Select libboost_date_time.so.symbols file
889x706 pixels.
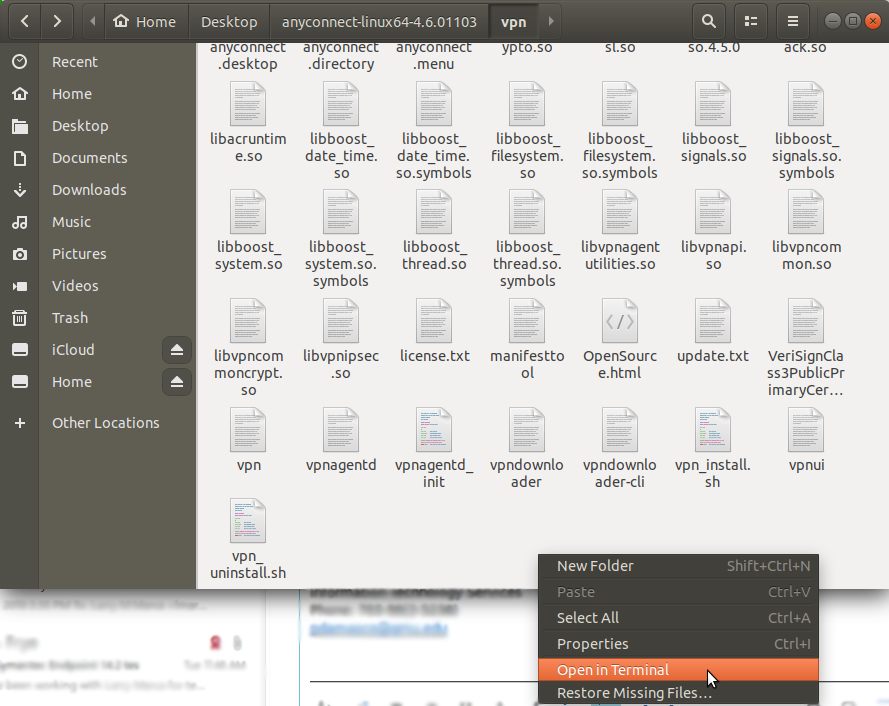point(434,130)
